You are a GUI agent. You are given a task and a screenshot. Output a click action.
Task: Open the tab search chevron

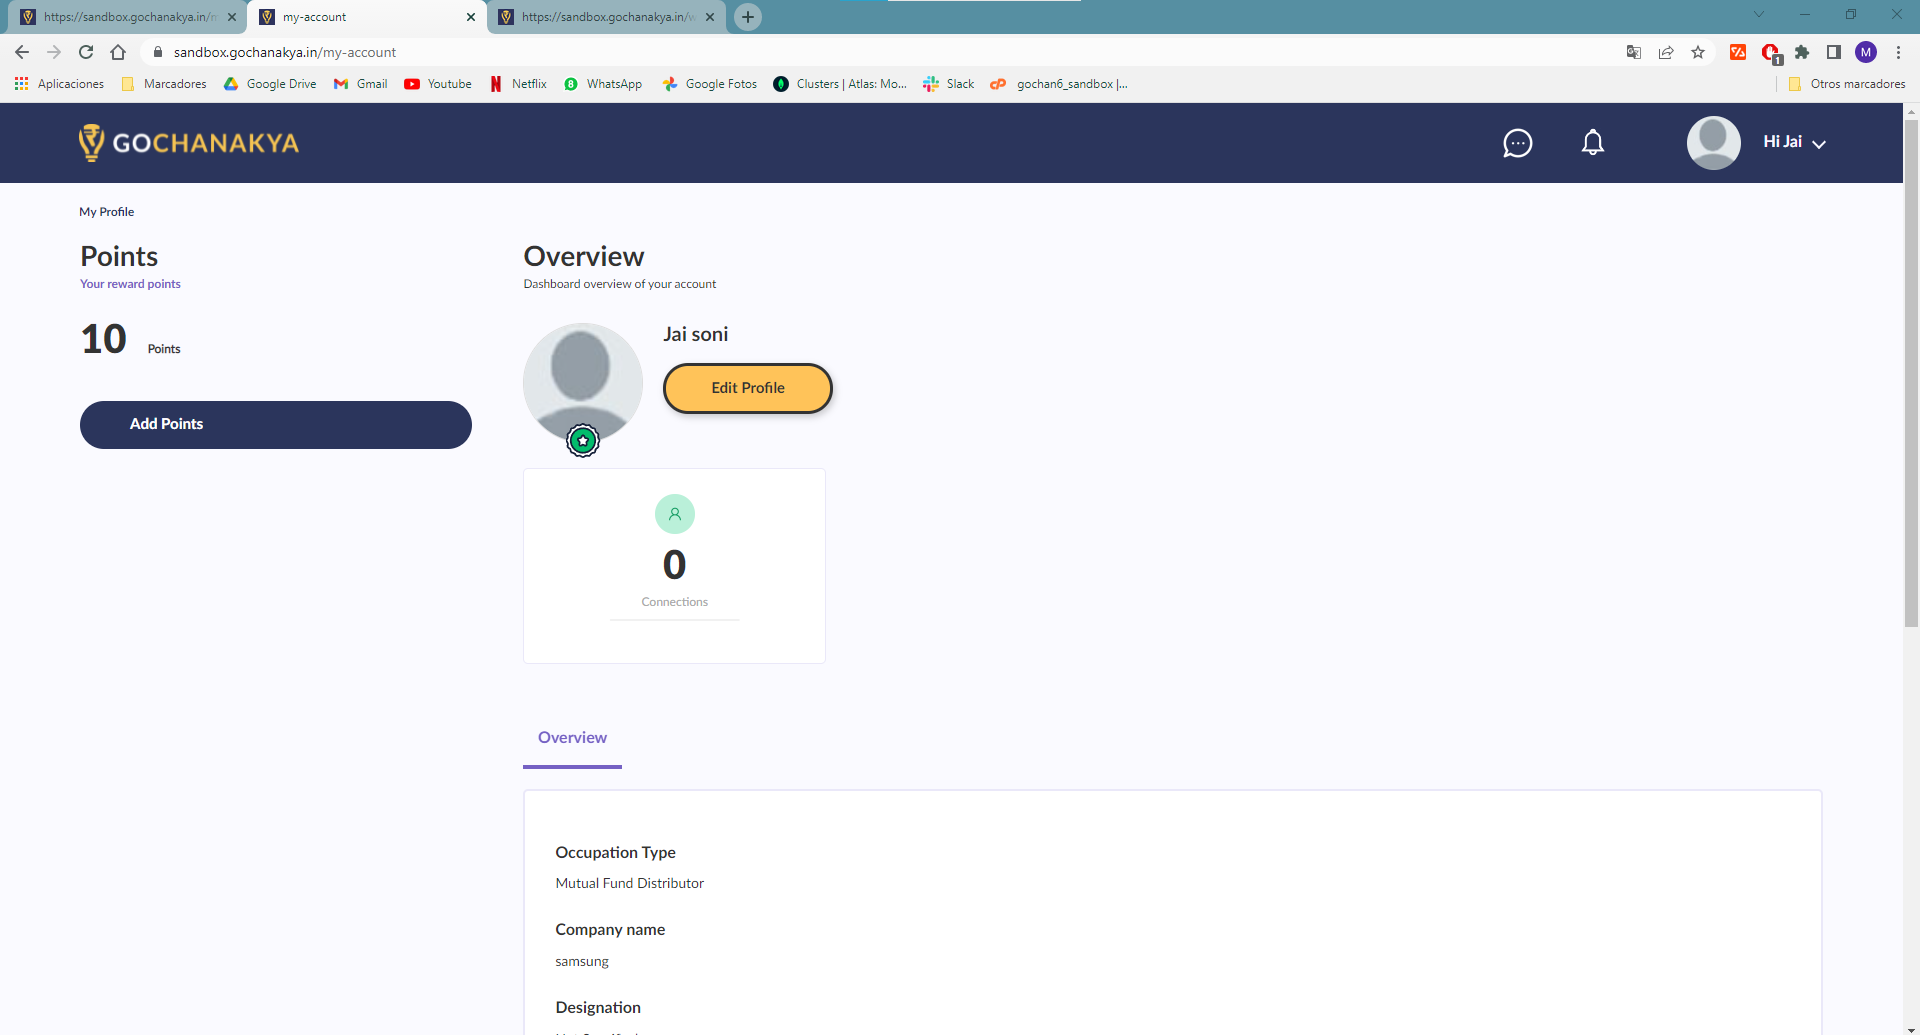point(1759,15)
